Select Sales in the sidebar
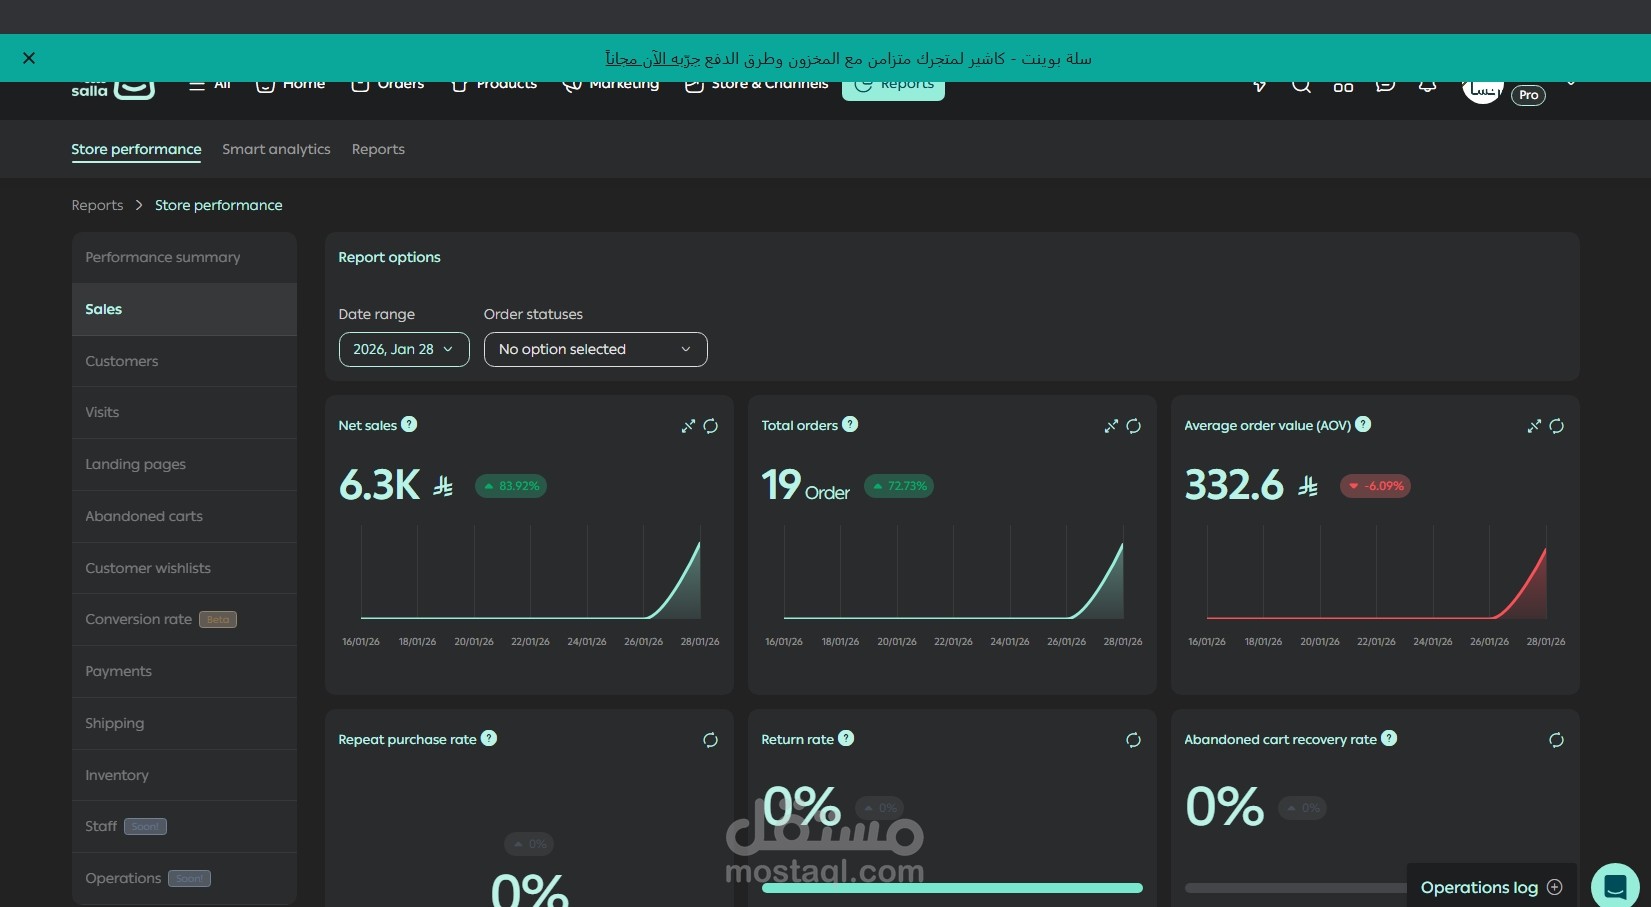This screenshot has width=1651, height=907. click(x=184, y=309)
